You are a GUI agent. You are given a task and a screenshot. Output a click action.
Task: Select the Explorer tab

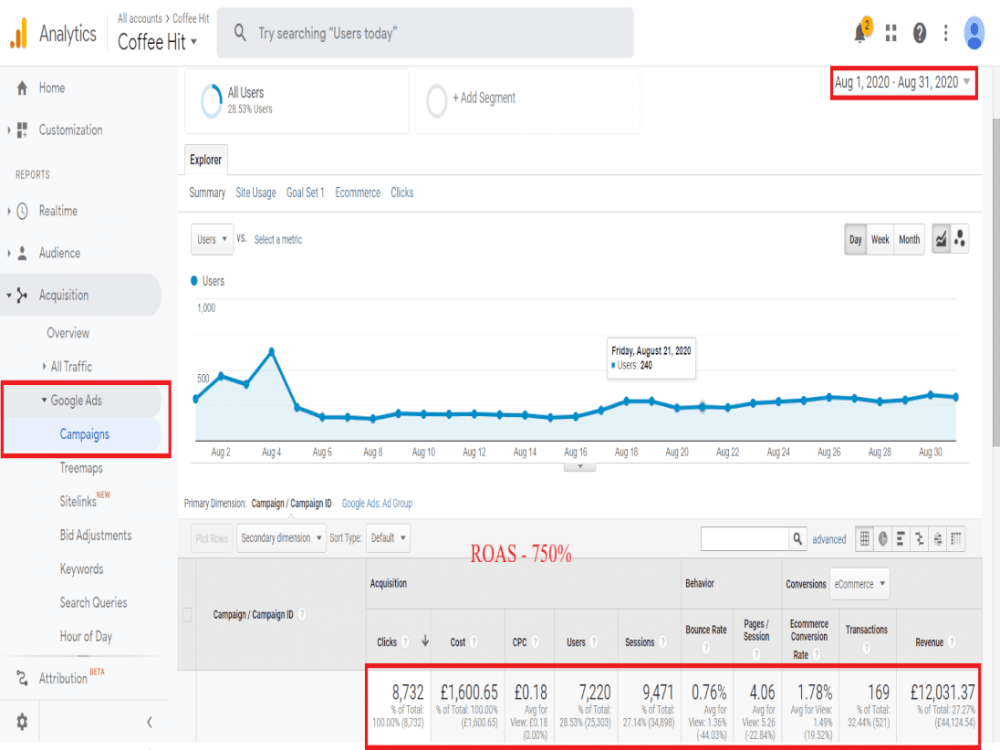point(205,160)
